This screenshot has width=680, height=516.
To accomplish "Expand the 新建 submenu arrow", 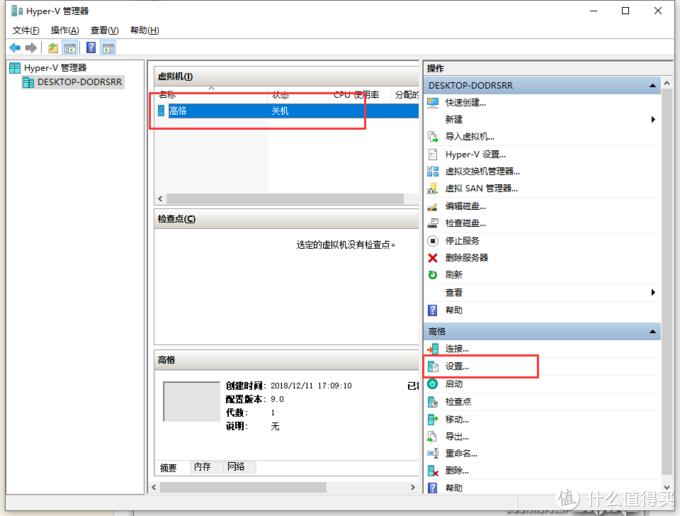I will [x=653, y=120].
